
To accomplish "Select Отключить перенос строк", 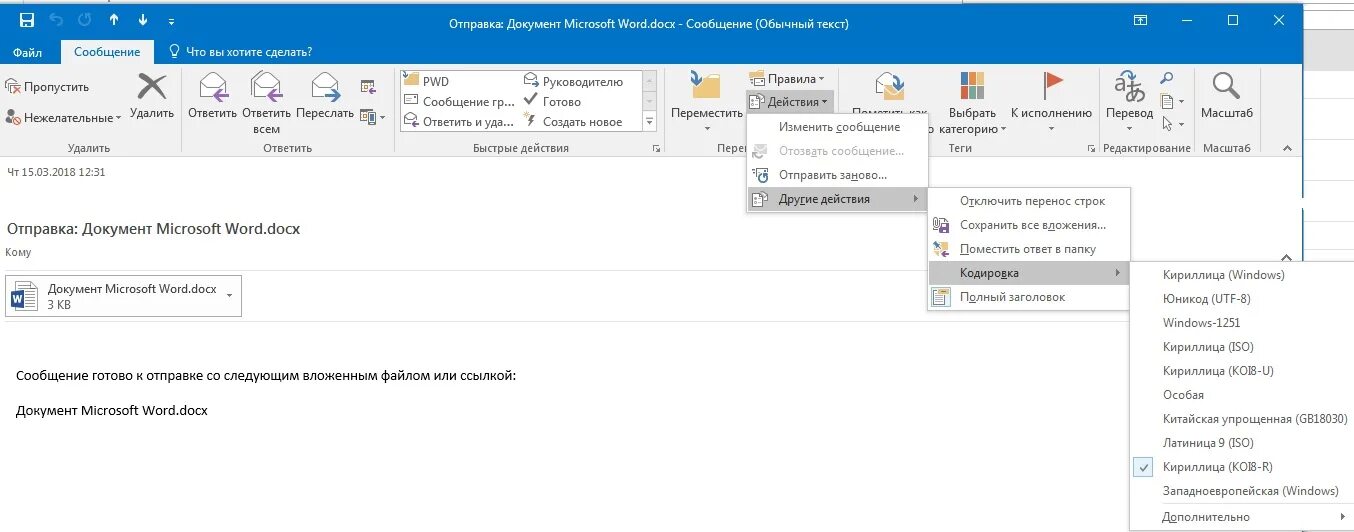I will point(1029,201).
